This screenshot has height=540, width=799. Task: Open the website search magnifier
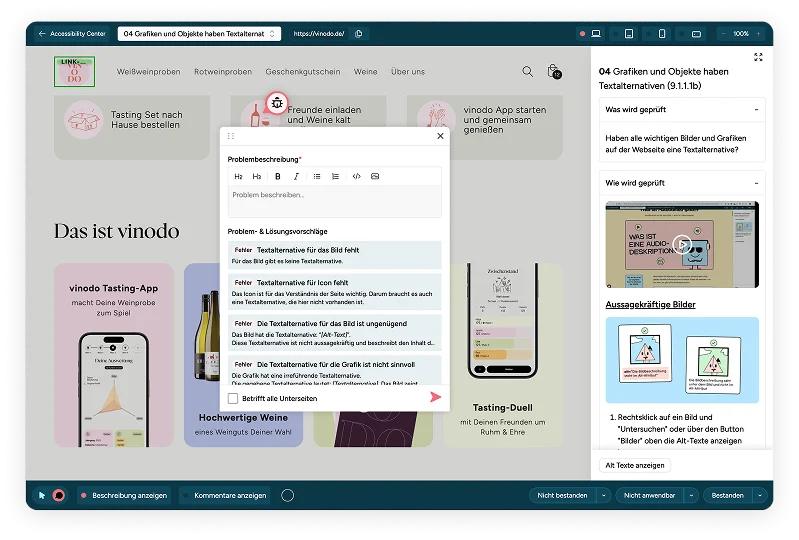(527, 72)
